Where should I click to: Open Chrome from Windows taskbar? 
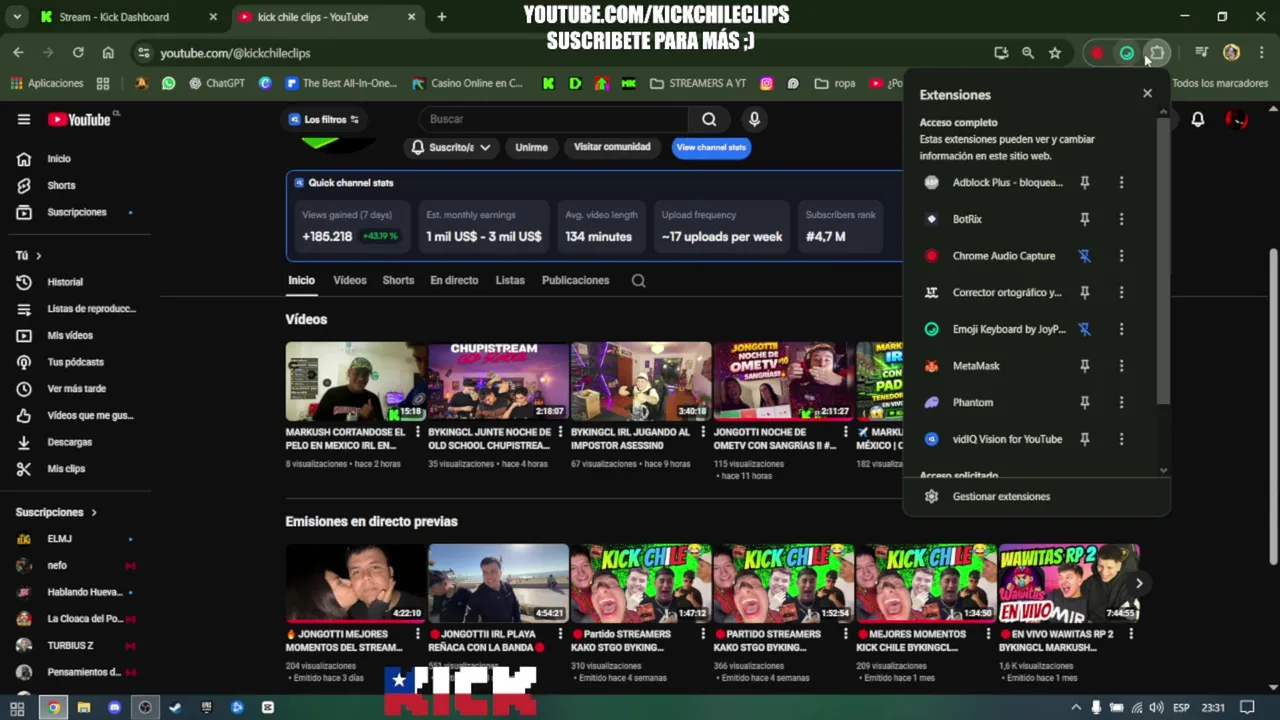pos(53,707)
